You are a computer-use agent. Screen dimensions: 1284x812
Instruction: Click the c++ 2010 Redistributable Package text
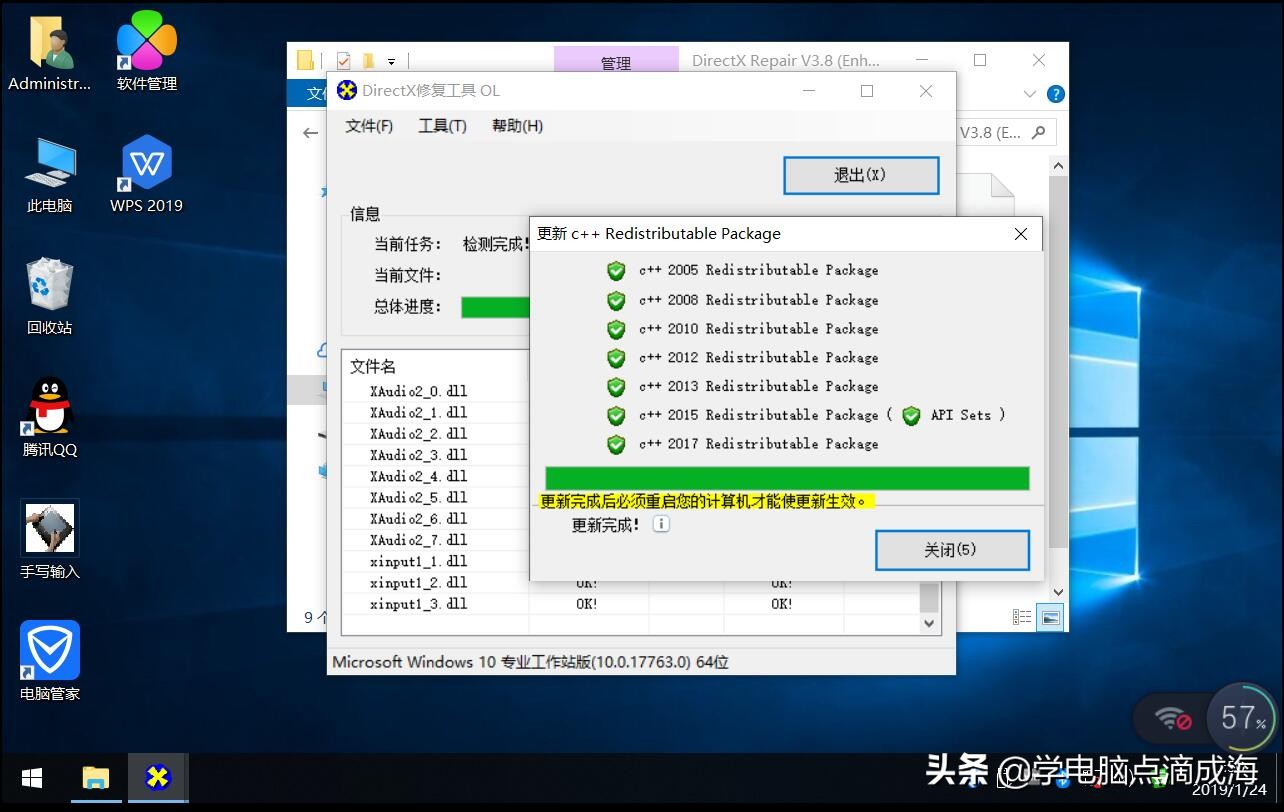coord(759,329)
